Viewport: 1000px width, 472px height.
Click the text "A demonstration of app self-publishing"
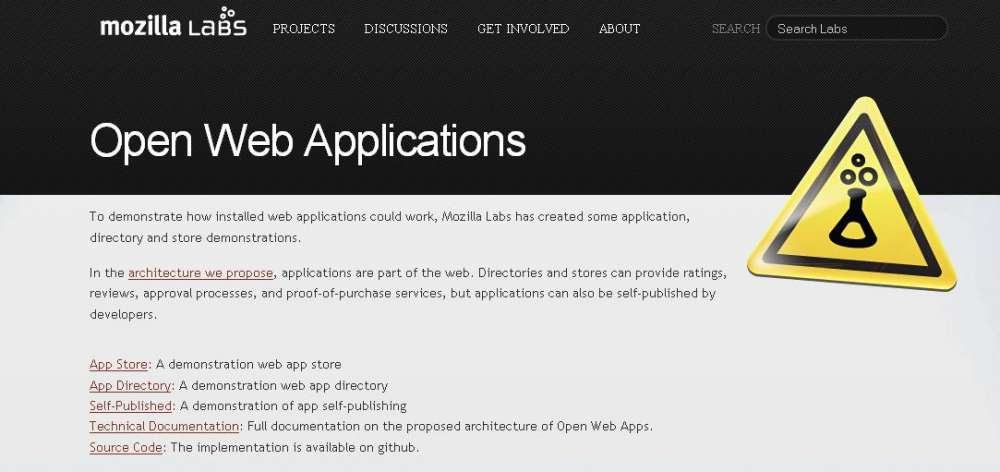click(x=293, y=406)
